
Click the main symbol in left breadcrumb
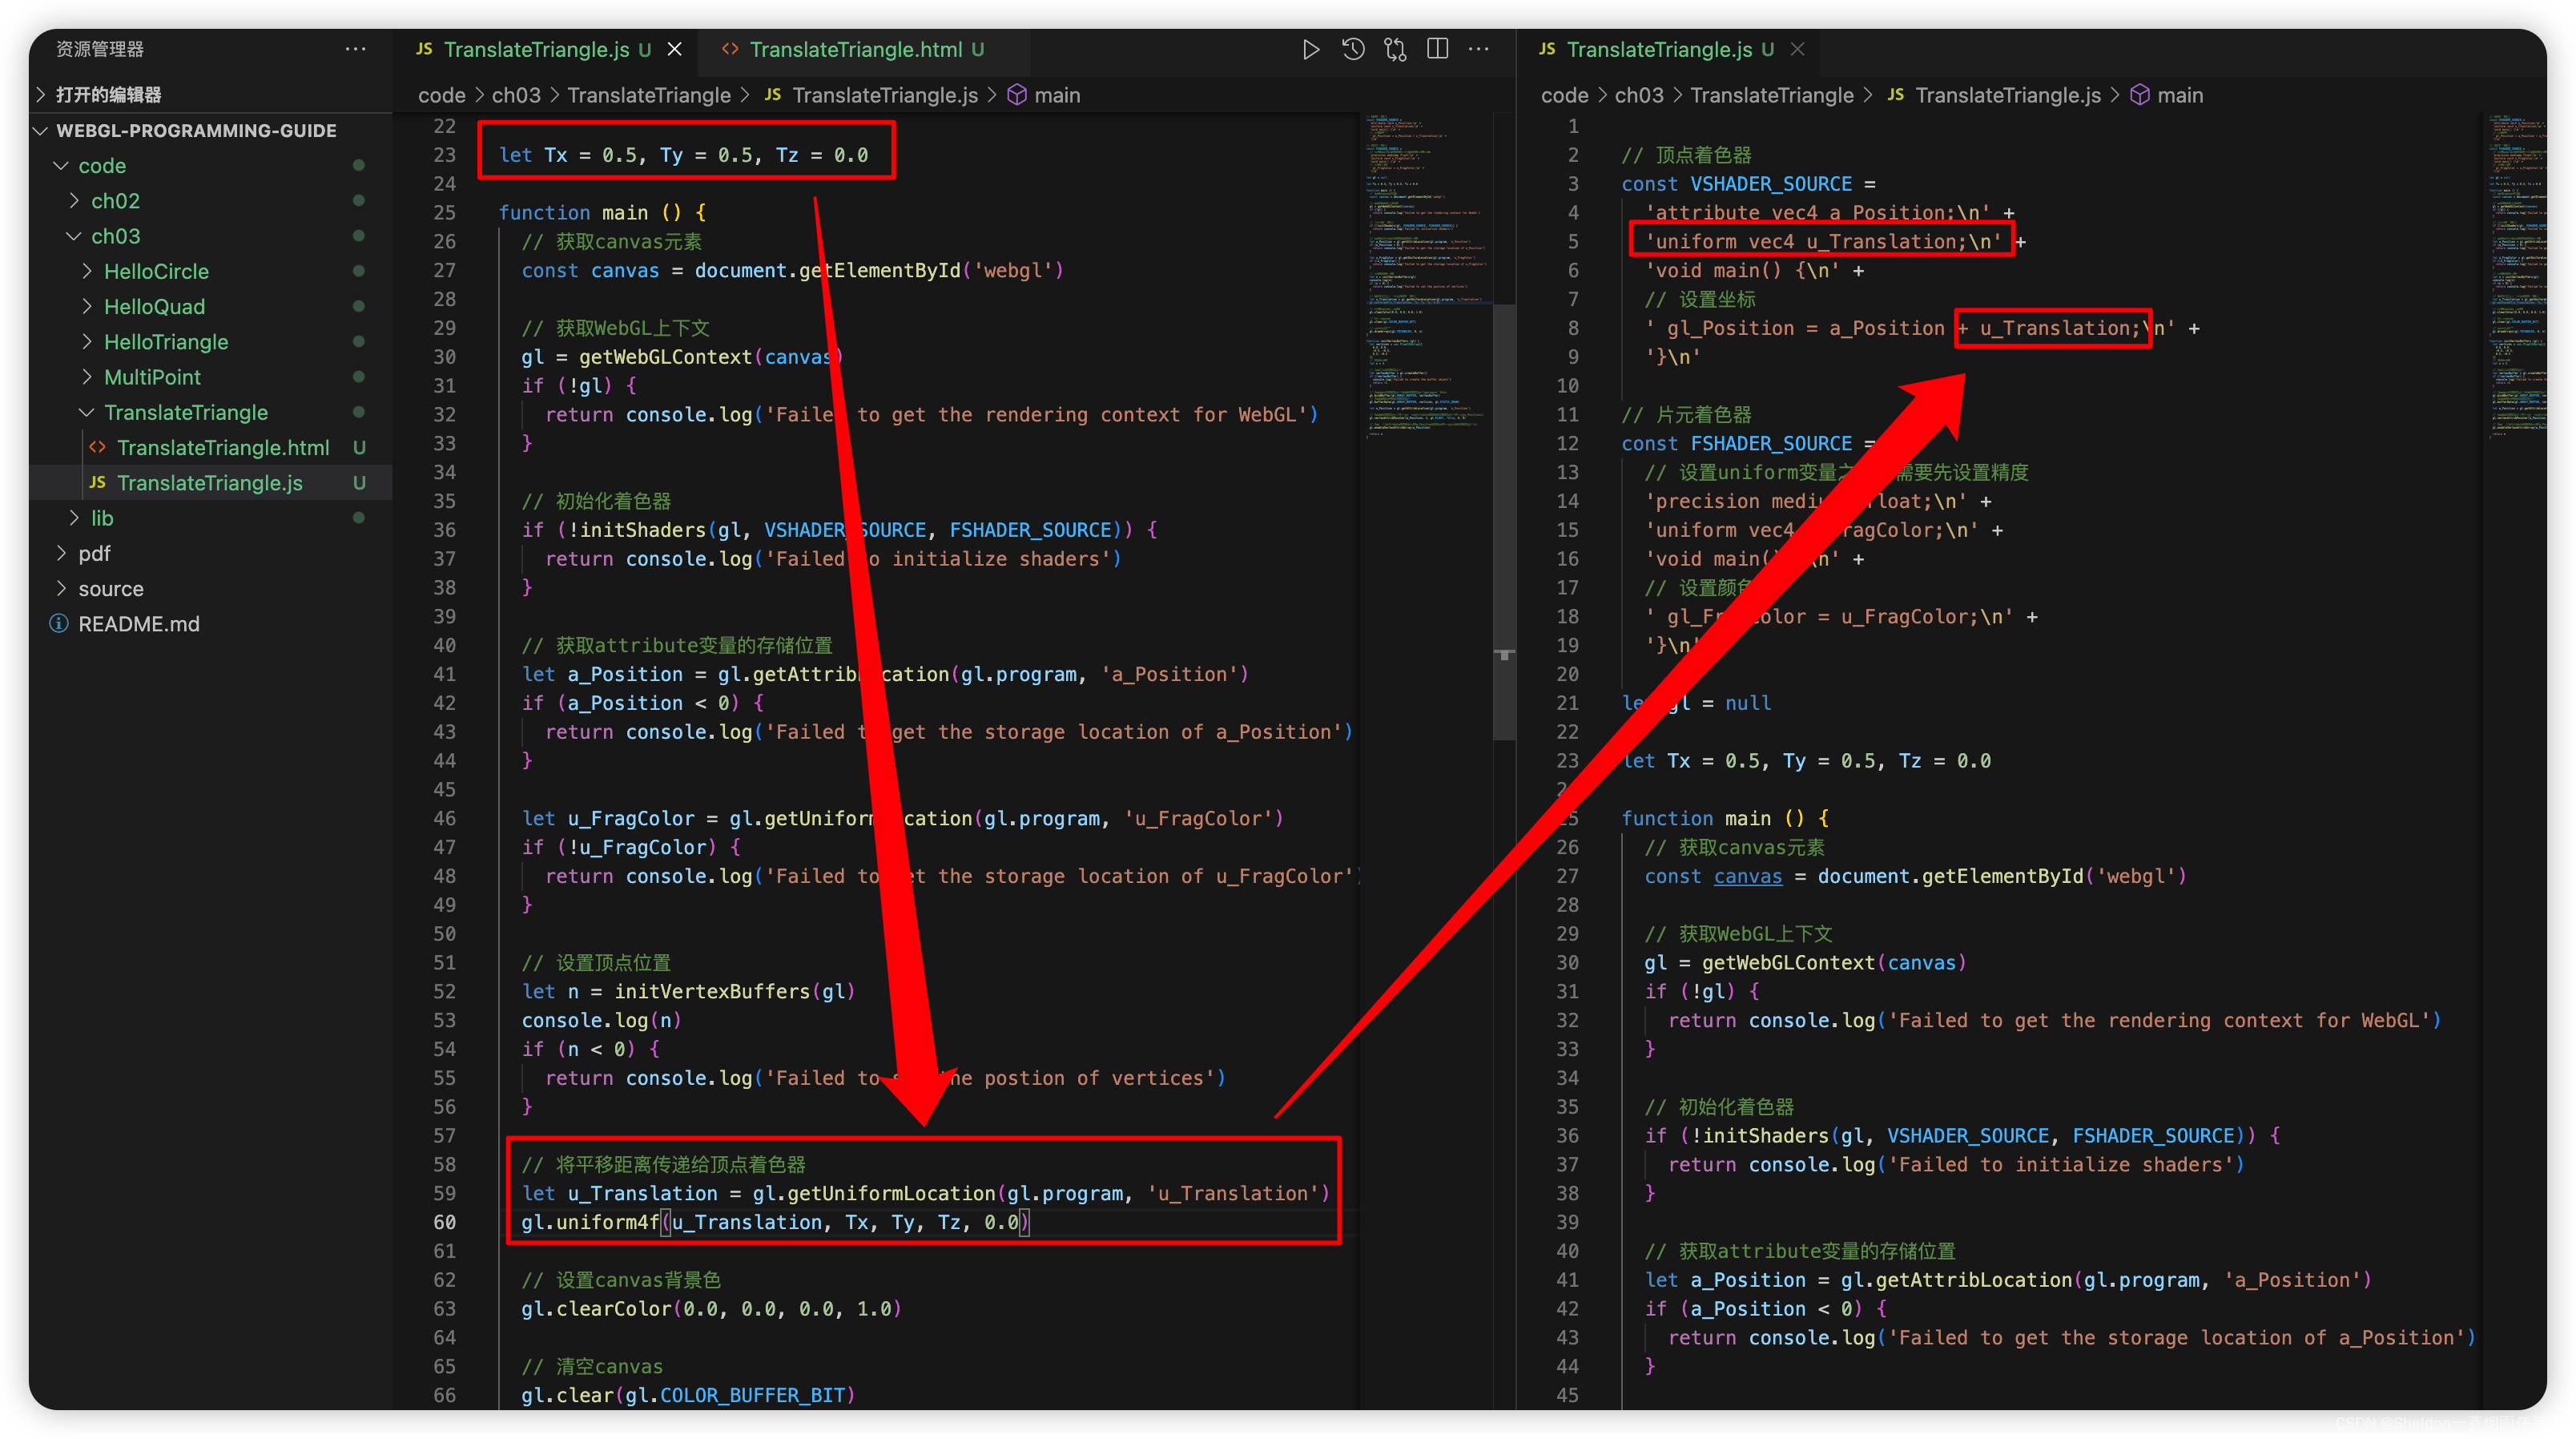point(1056,95)
